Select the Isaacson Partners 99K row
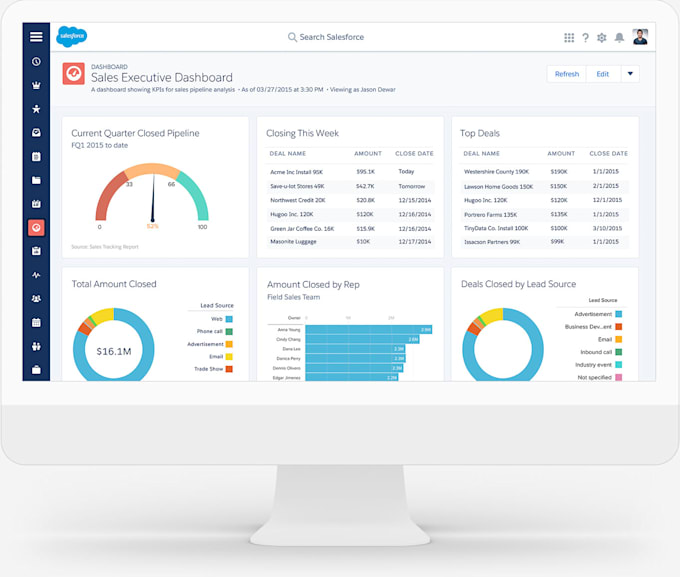This screenshot has width=680, height=577. point(544,242)
